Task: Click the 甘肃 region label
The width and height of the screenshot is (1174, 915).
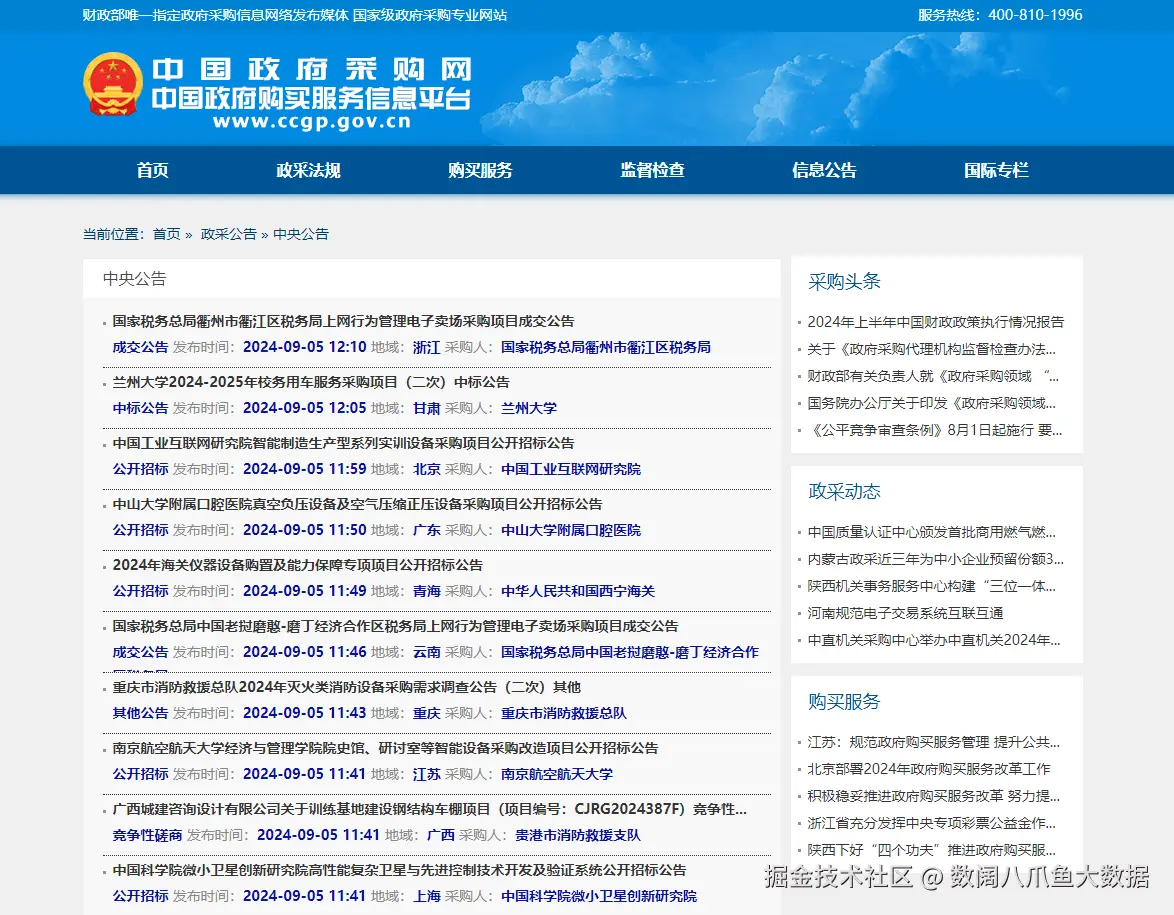Action: pos(427,408)
